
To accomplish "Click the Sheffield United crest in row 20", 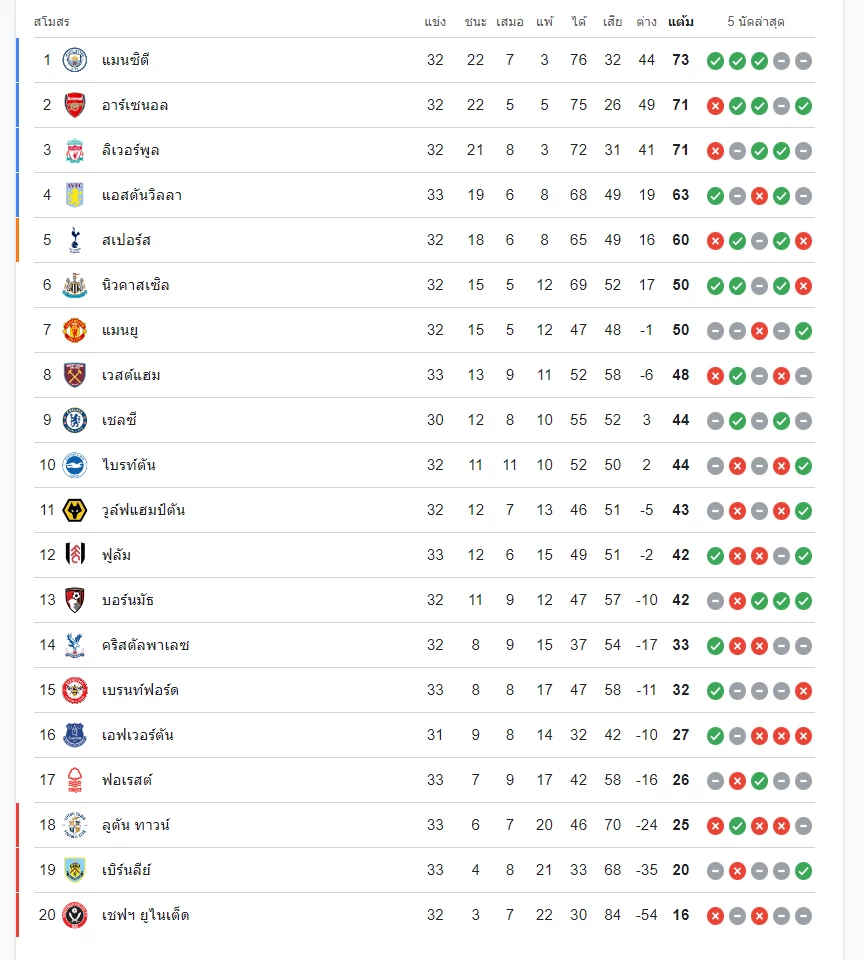I will tap(75, 915).
